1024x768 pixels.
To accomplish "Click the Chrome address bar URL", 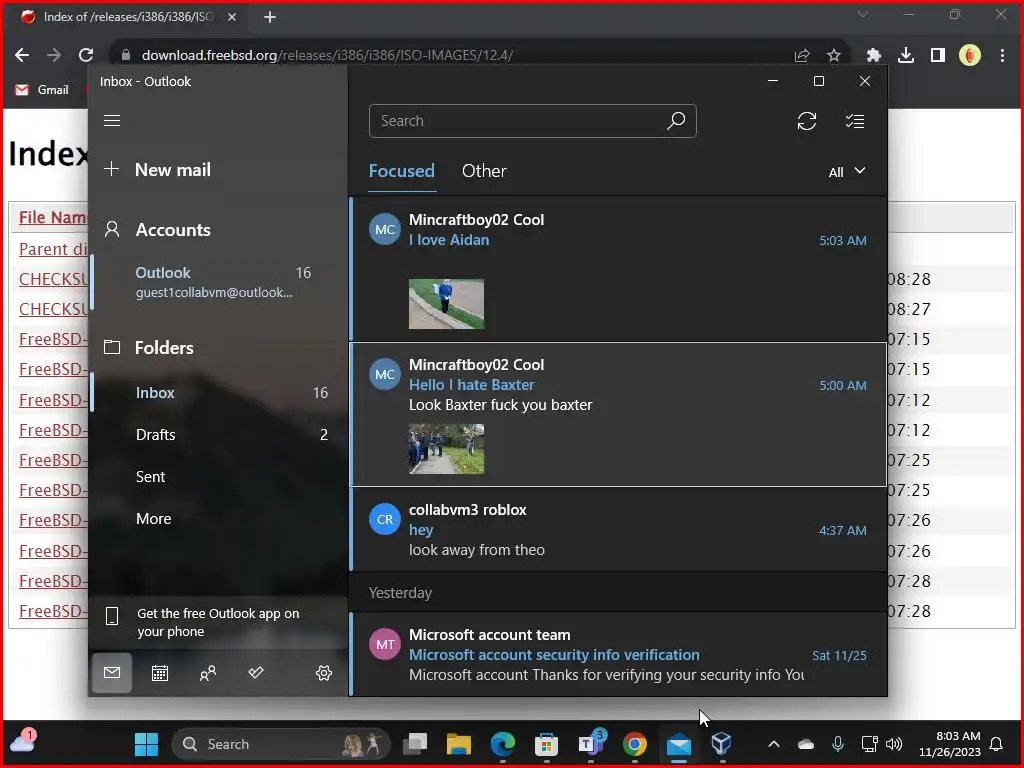I will 327,56.
